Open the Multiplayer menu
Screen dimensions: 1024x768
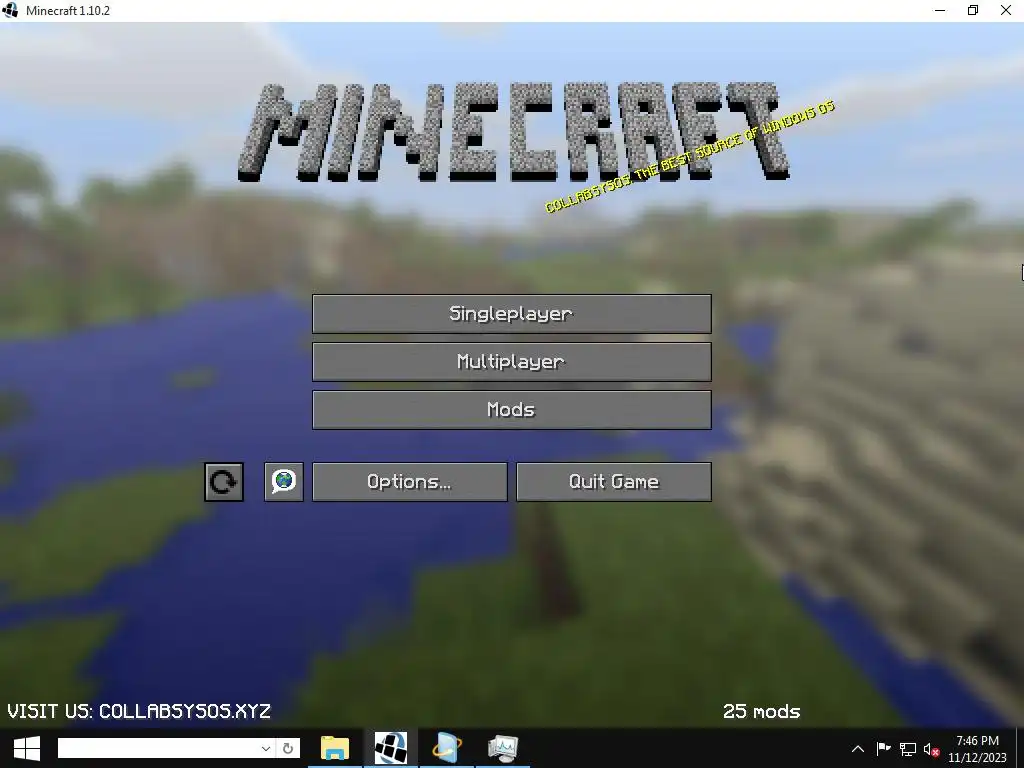[511, 362]
